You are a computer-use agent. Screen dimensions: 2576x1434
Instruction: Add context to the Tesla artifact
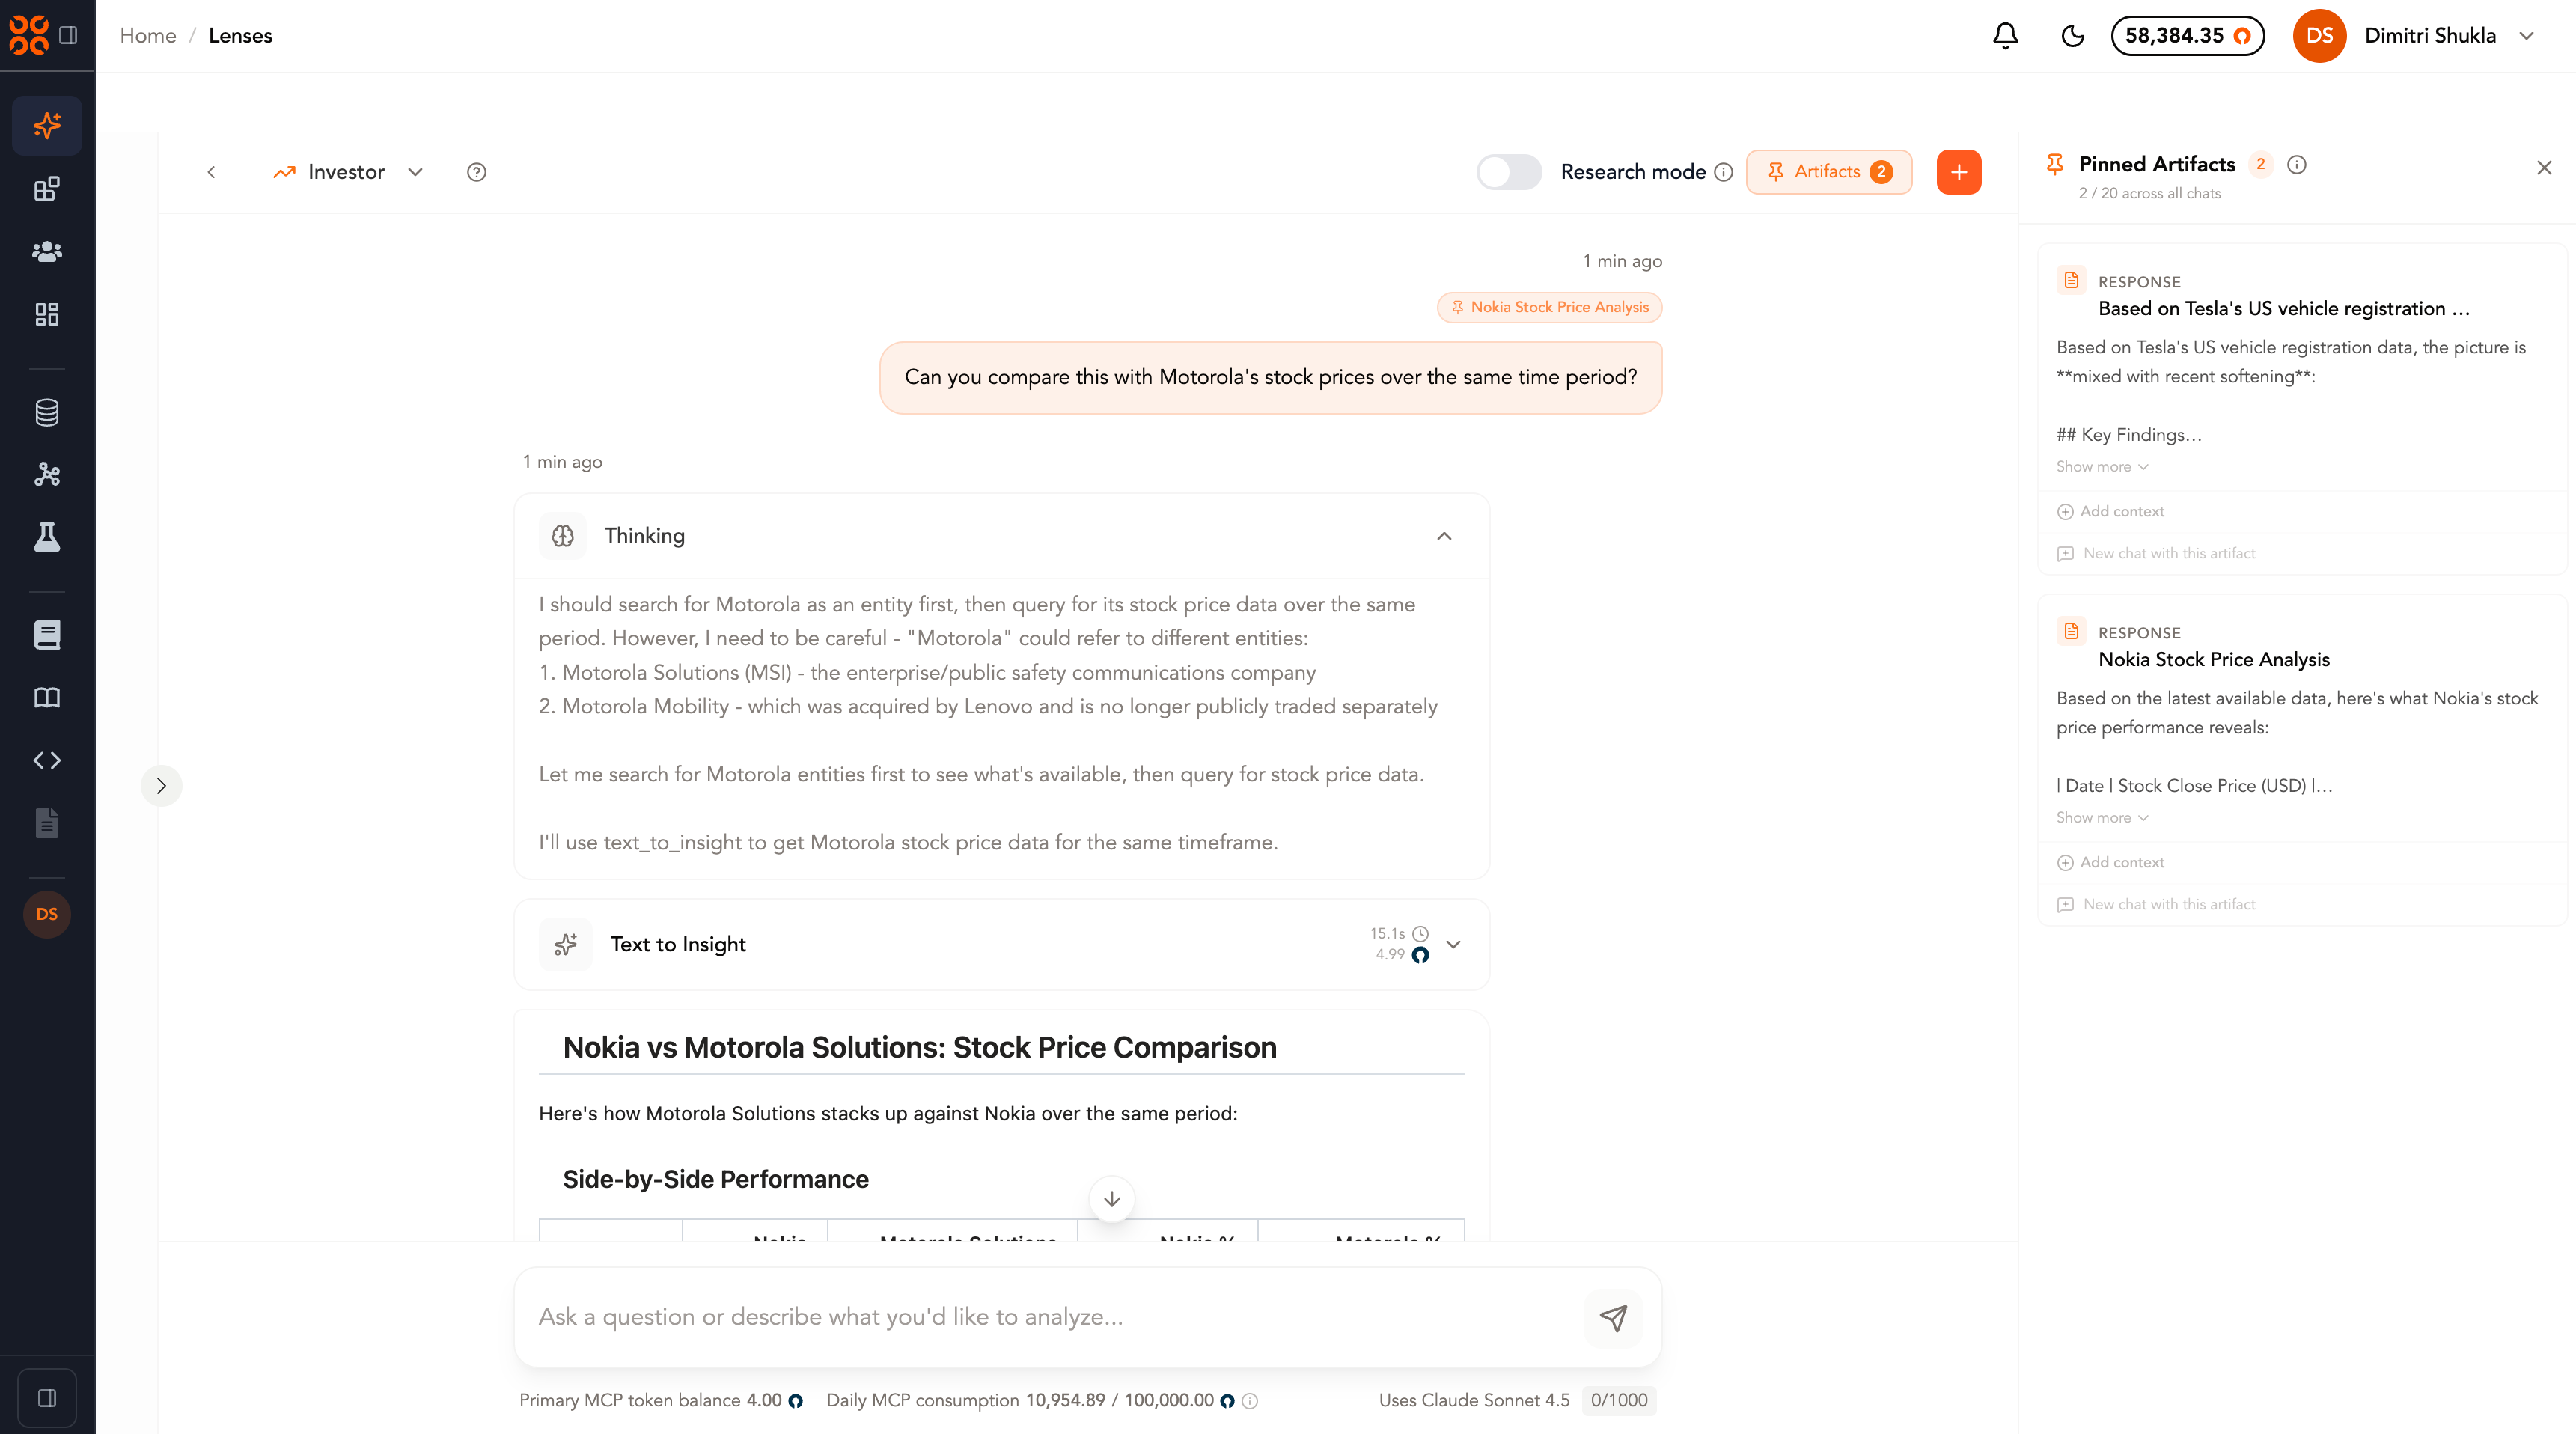tap(2110, 512)
